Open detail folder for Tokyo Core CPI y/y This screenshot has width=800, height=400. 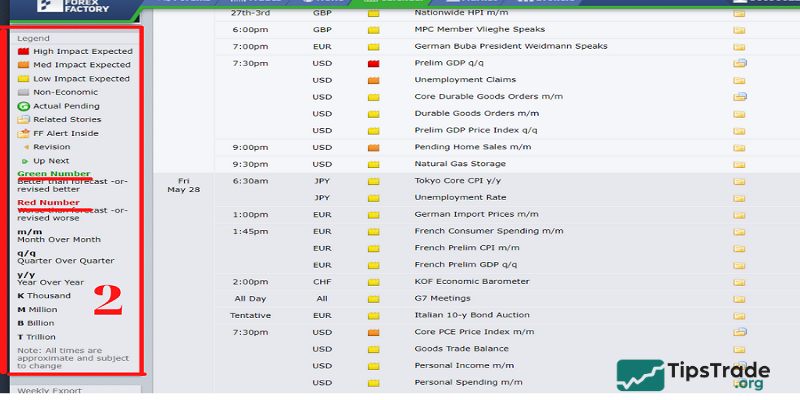(740, 181)
